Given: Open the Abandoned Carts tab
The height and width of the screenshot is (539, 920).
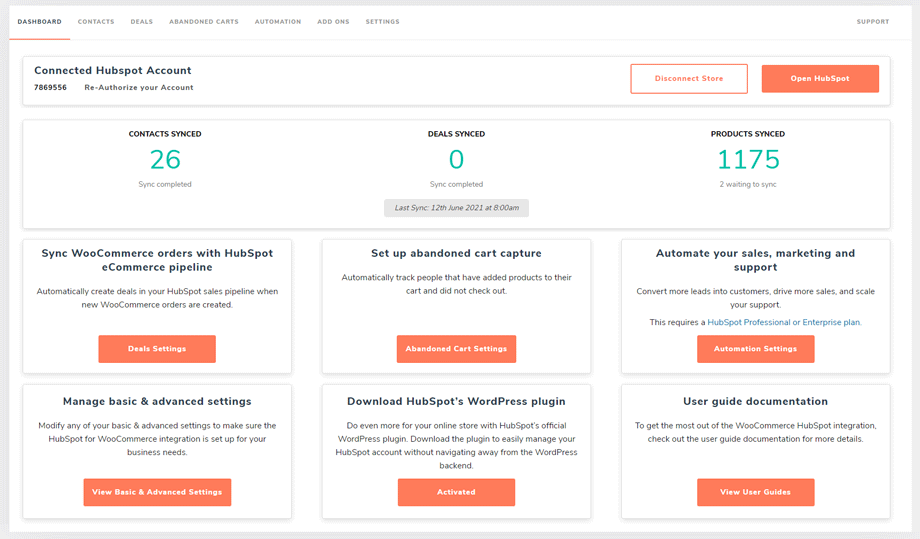Looking at the screenshot, I should click(x=204, y=22).
